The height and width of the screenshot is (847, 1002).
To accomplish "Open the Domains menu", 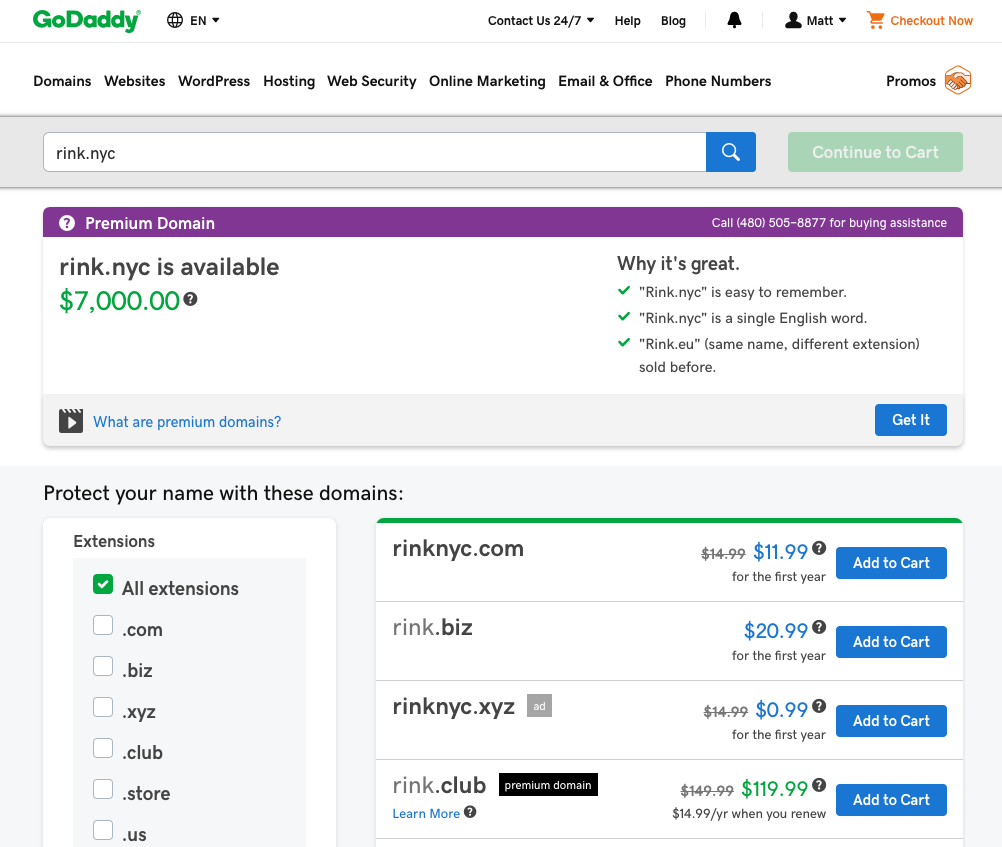I will tap(62, 81).
